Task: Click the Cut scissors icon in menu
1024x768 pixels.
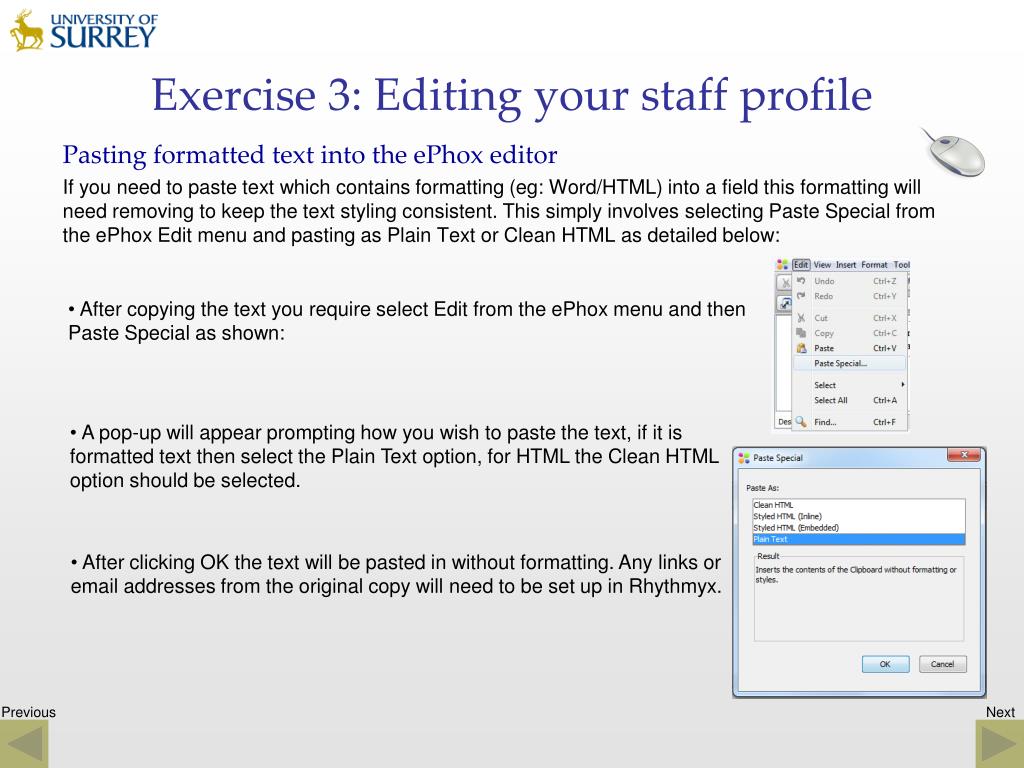Action: click(801, 318)
